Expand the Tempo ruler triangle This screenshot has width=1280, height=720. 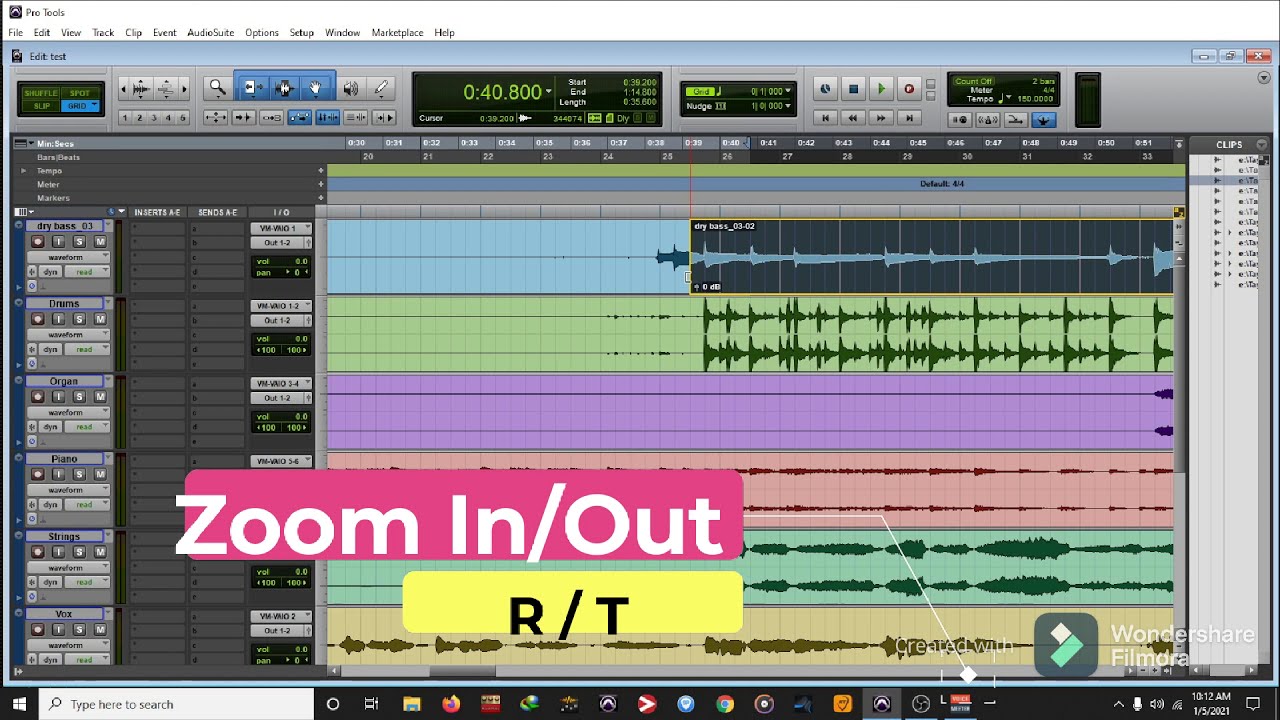click(x=24, y=171)
